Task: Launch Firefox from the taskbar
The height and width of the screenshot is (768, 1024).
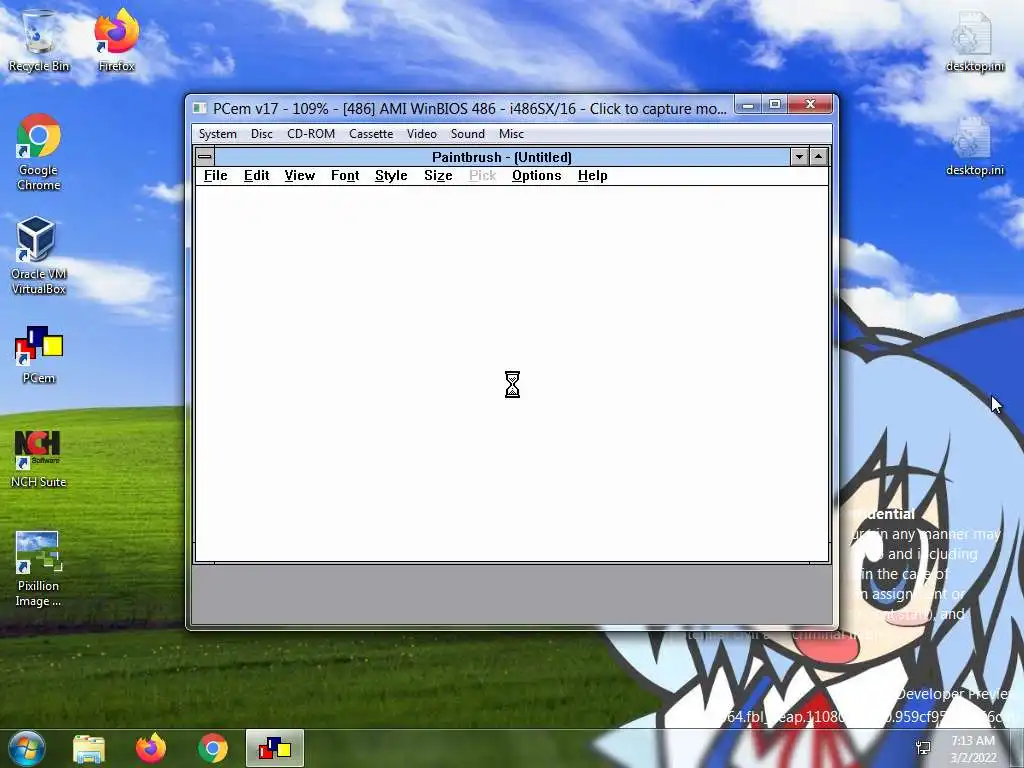Action: (x=151, y=748)
